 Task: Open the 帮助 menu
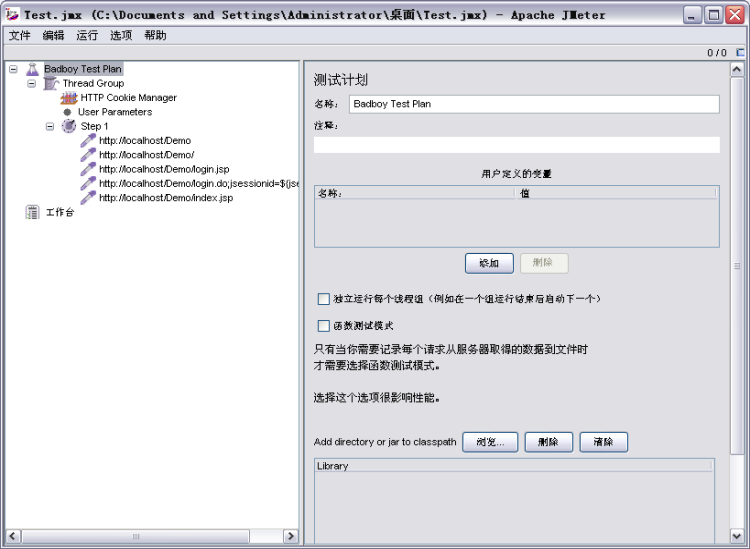pyautogui.click(x=155, y=35)
